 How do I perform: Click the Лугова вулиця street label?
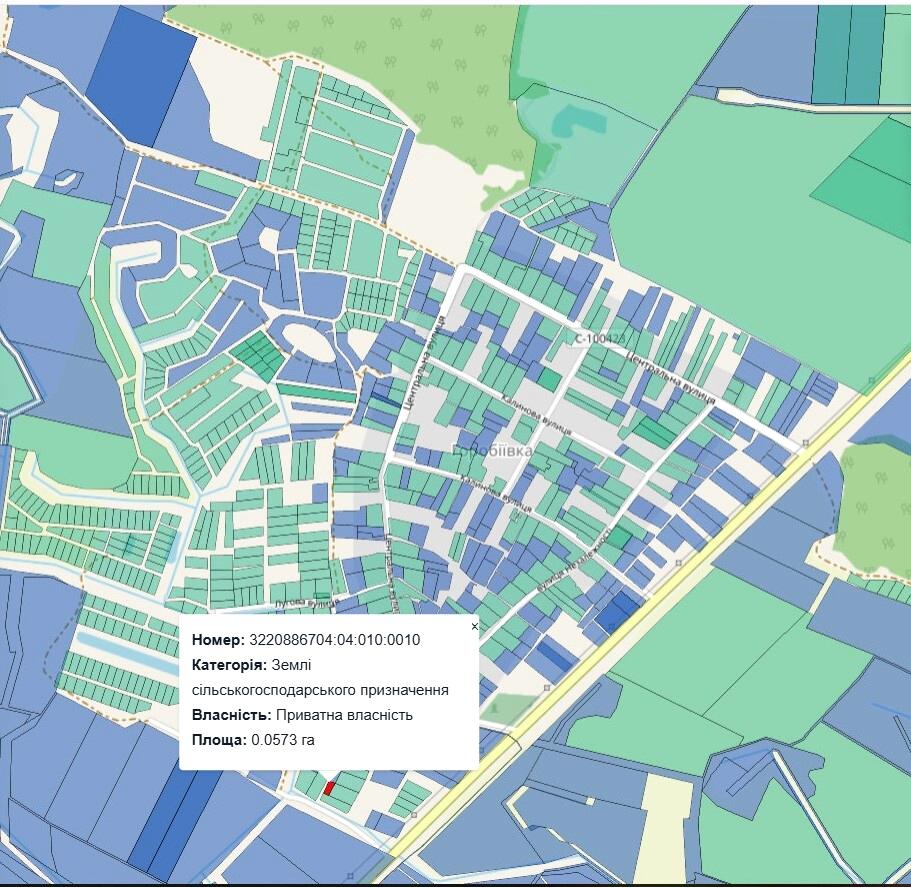click(306, 604)
